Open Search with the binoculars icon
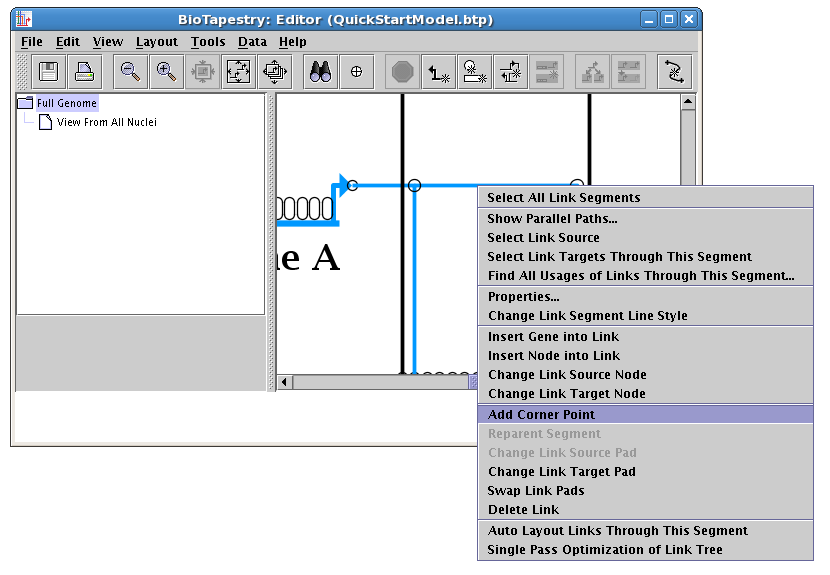The image size is (830, 575). point(320,71)
